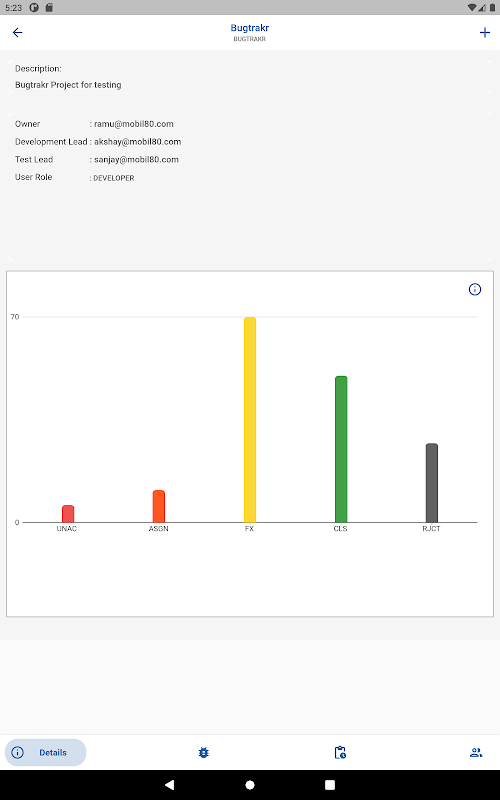This screenshot has height=800, width=500.
Task: Select the Details tab
Action: [45, 753]
